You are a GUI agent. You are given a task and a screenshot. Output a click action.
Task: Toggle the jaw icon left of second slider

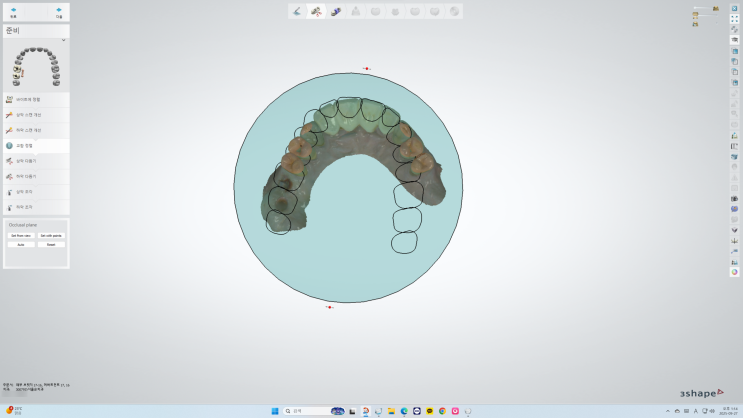tap(695, 15)
